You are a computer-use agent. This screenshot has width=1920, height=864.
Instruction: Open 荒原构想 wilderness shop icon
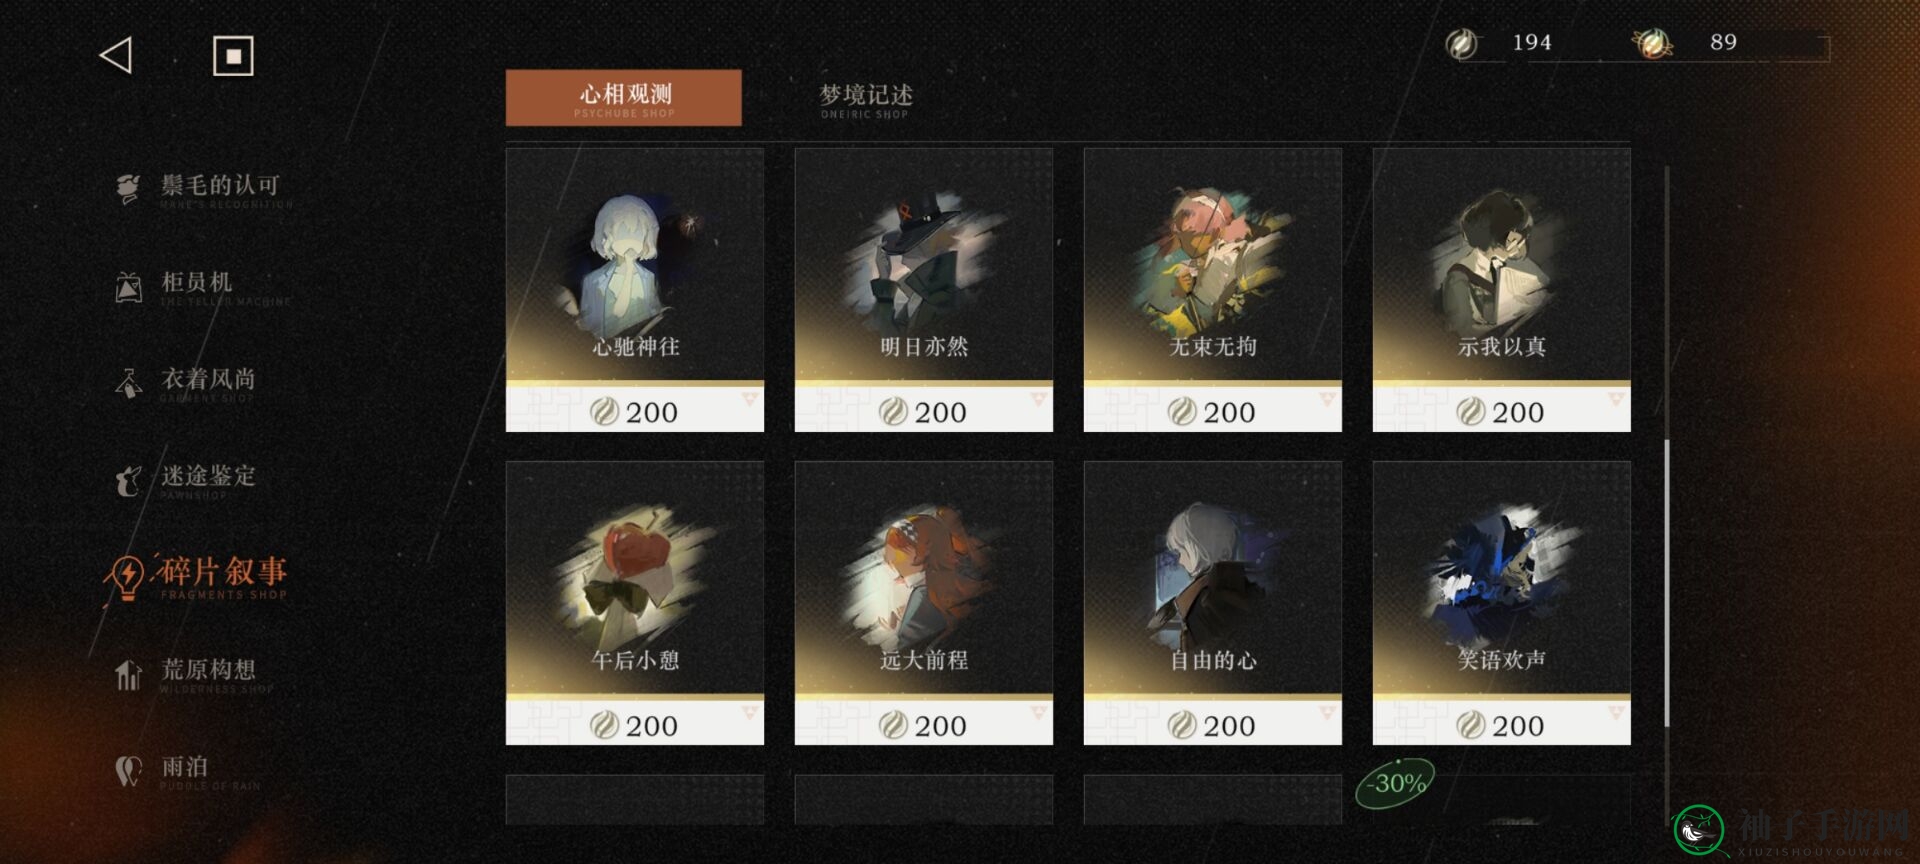(128, 674)
